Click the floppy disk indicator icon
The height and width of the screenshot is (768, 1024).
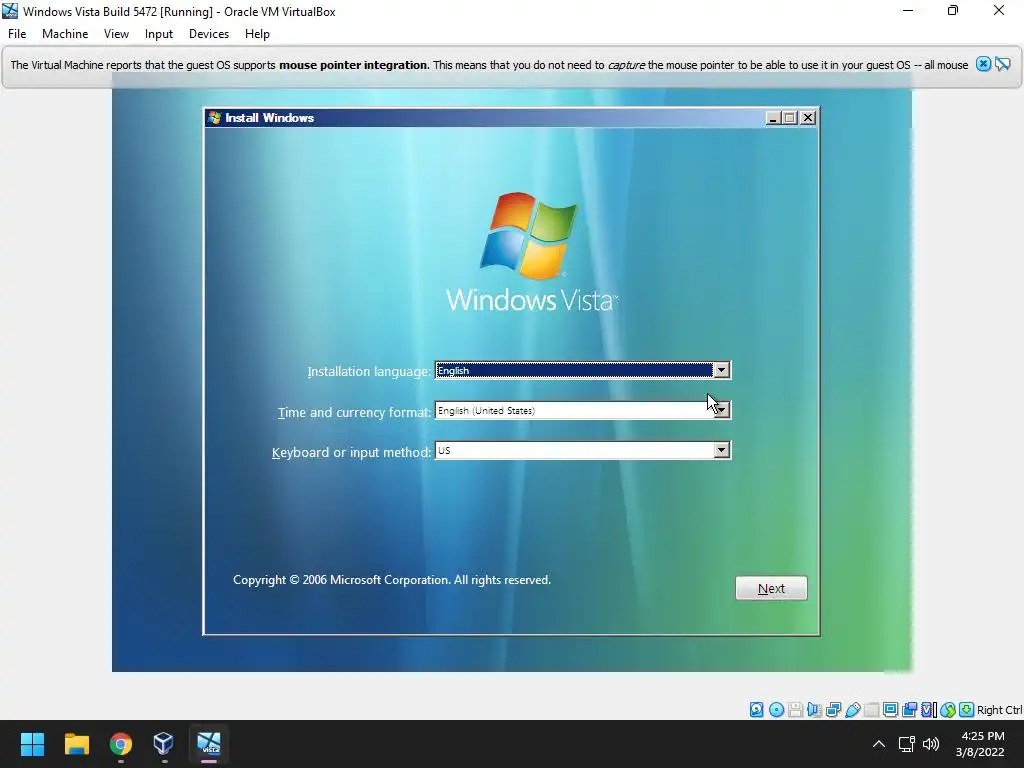point(795,709)
